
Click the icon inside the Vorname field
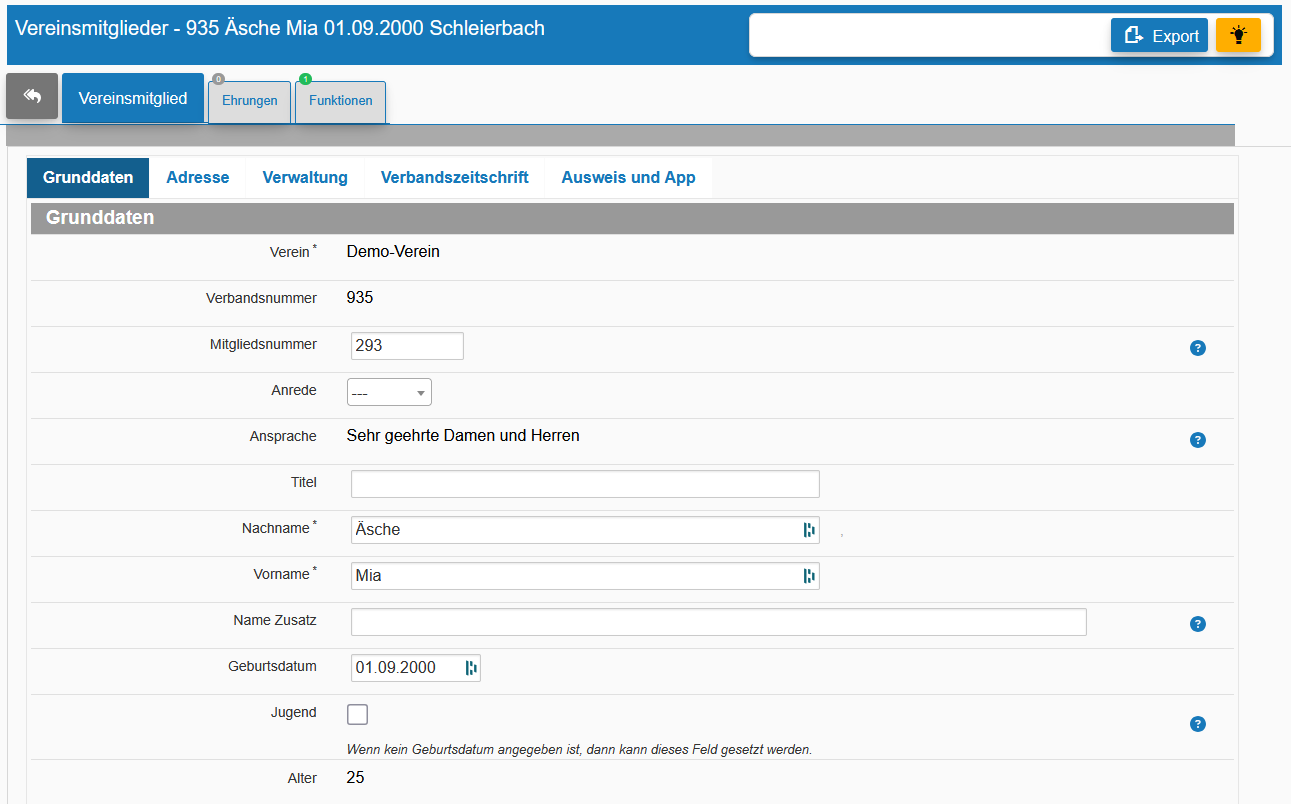809,576
